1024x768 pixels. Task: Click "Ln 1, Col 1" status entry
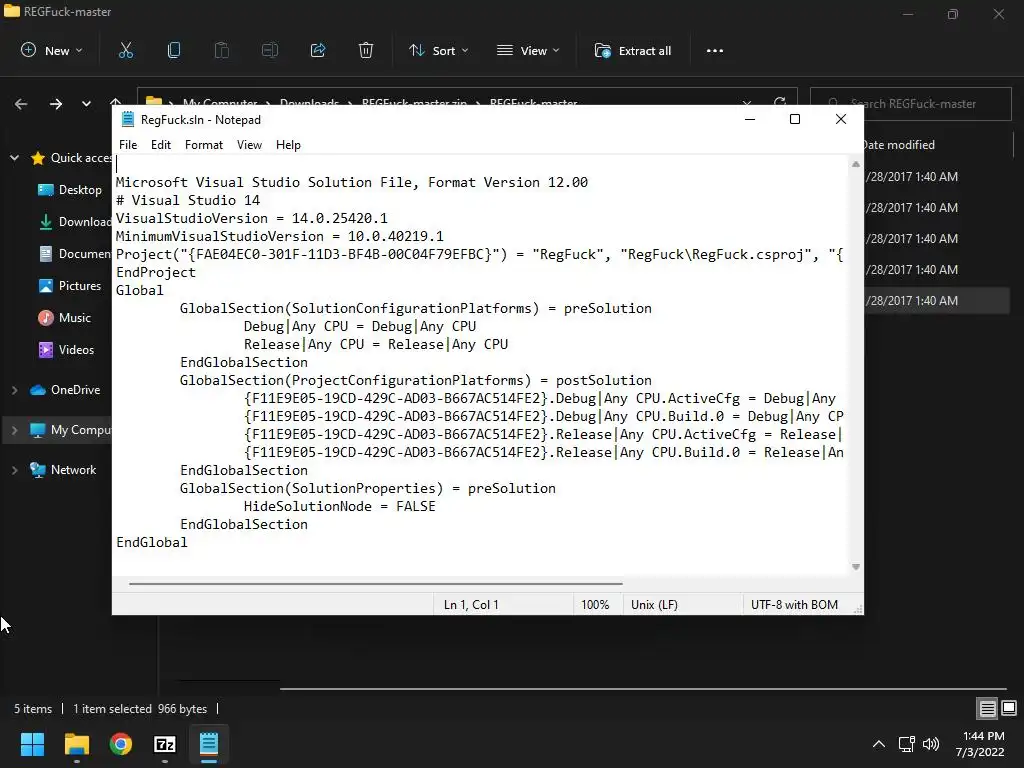pos(471,605)
